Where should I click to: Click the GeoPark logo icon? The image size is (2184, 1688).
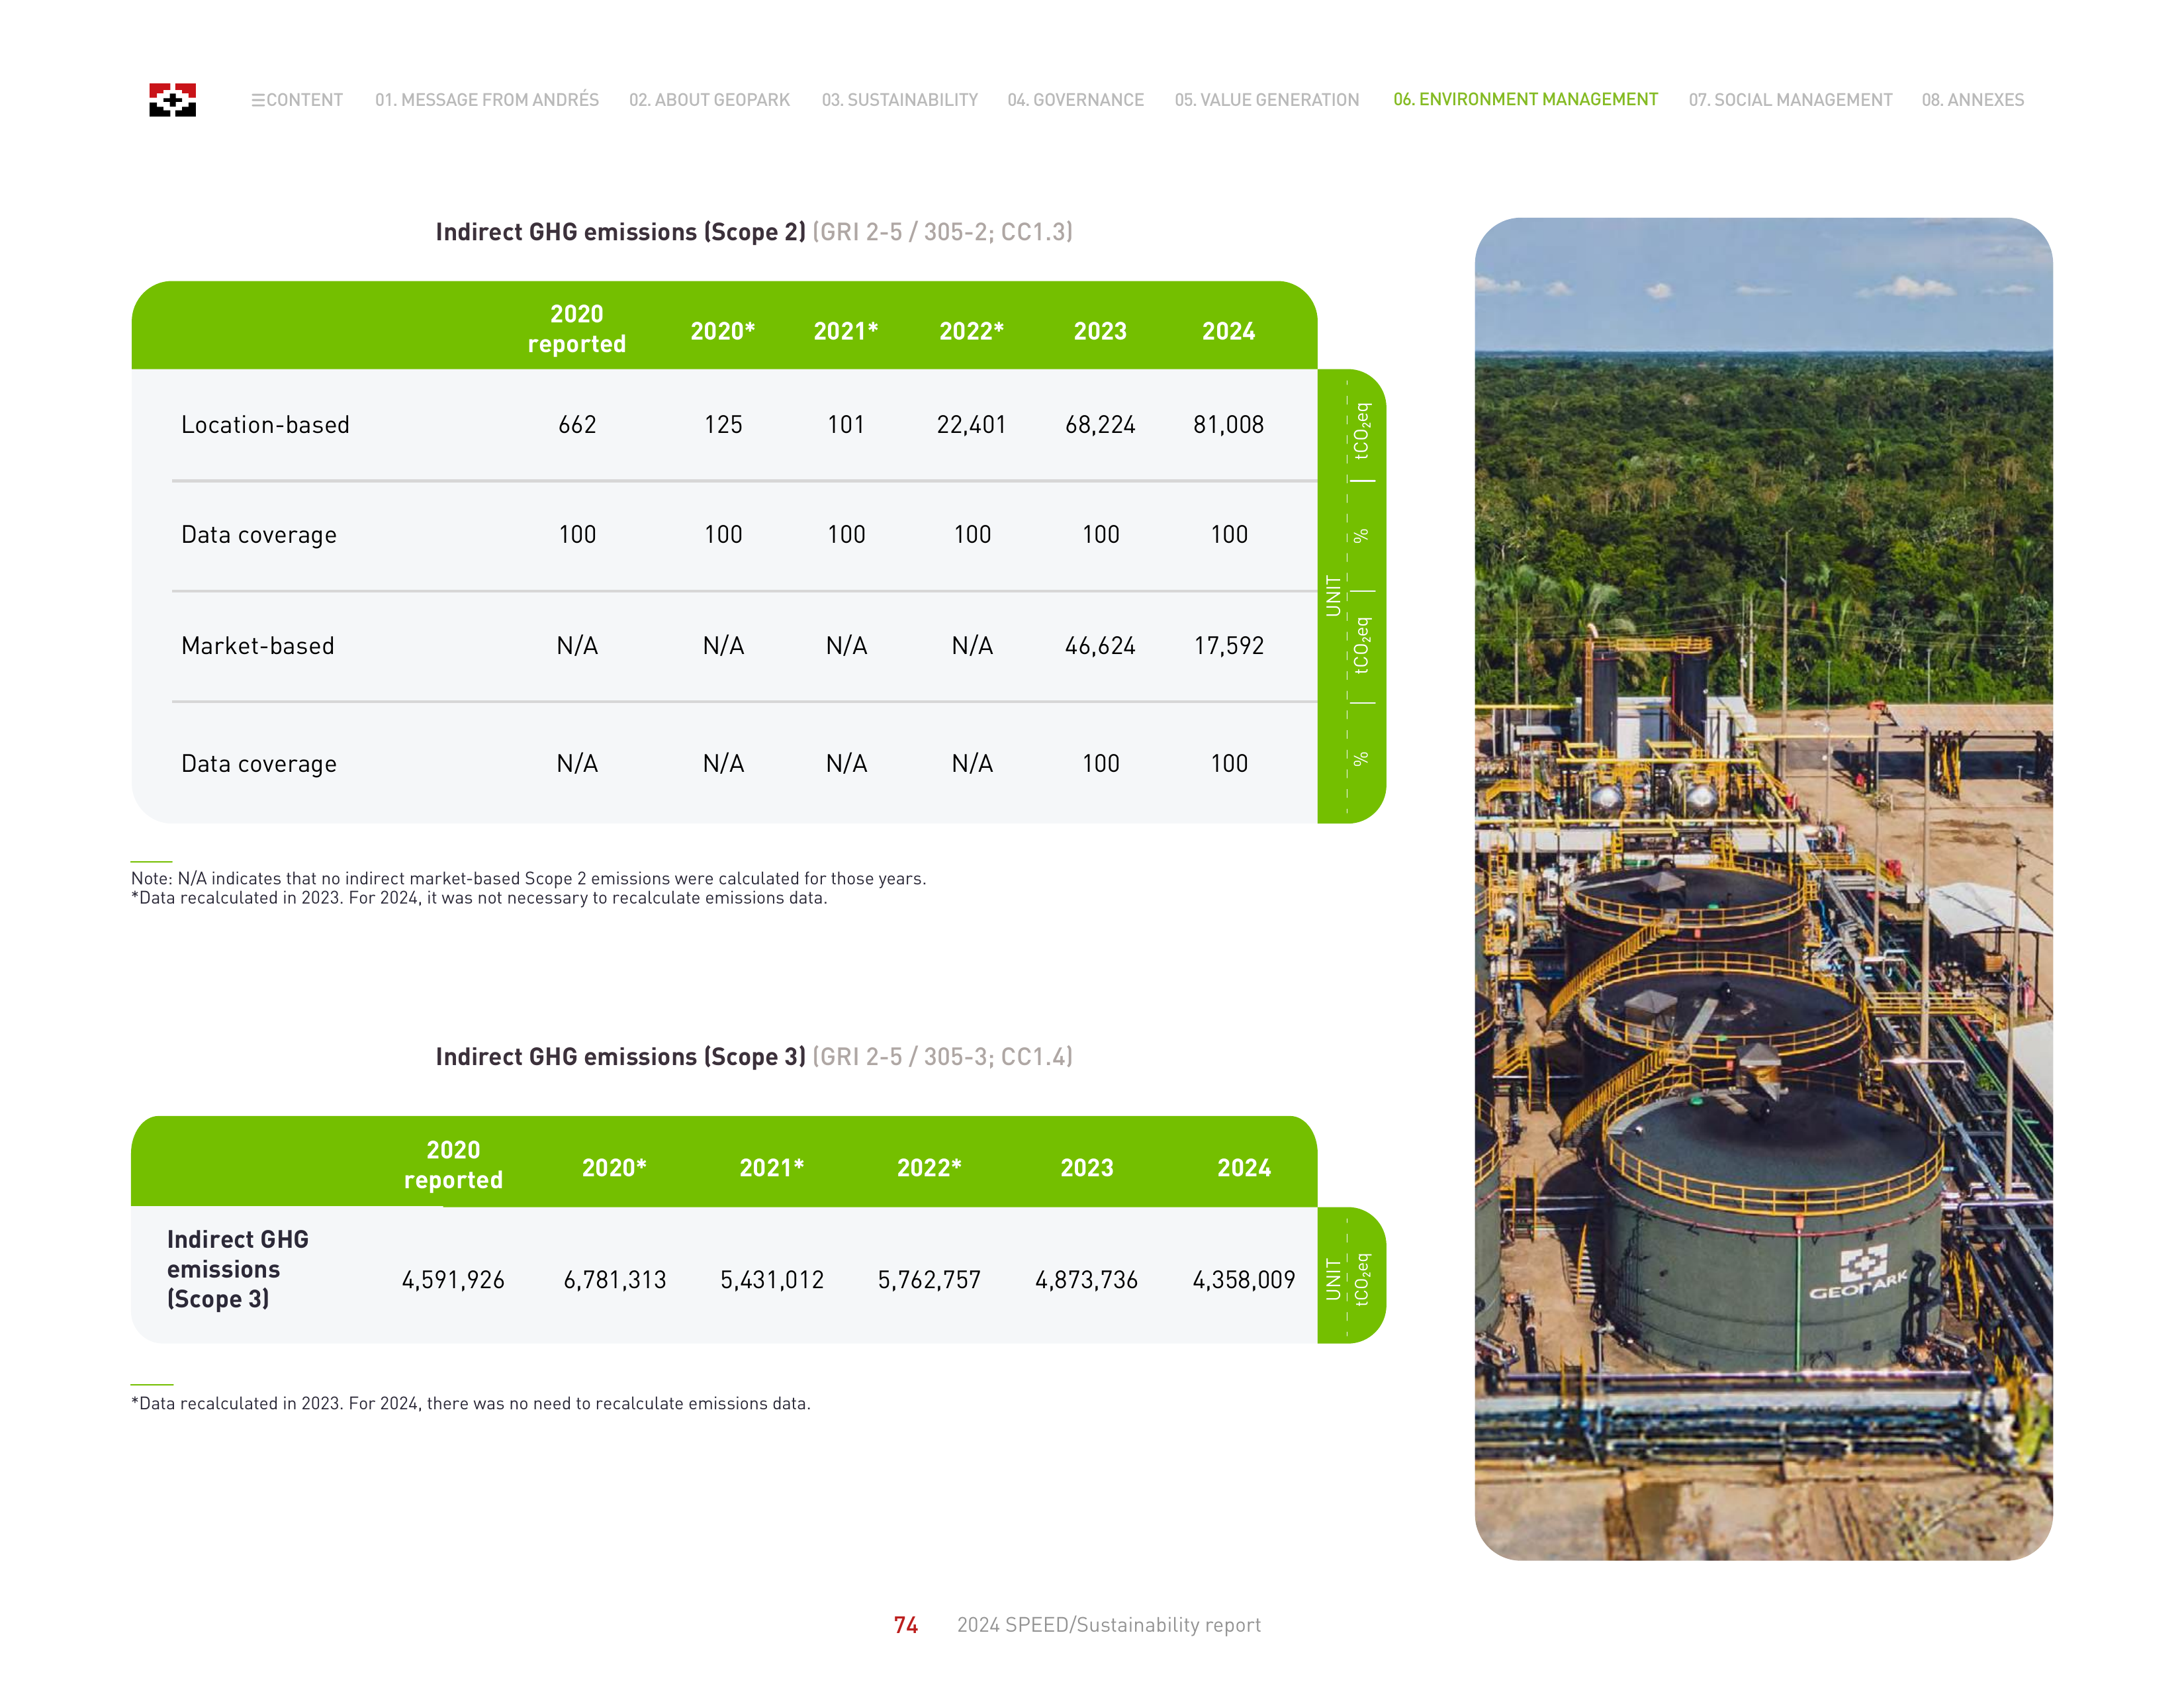[x=172, y=100]
